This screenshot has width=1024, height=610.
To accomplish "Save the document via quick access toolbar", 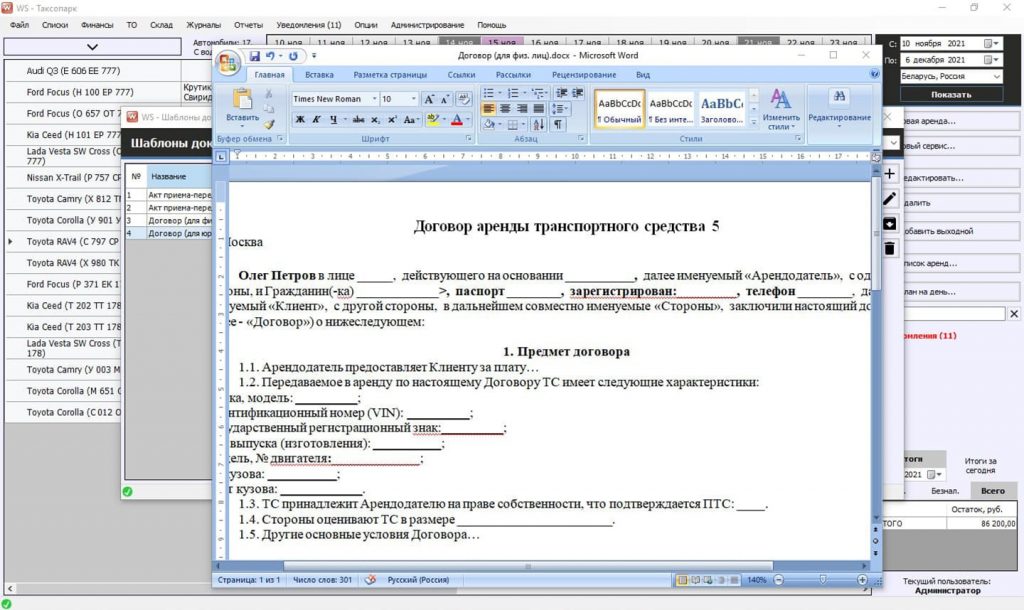I will [255, 56].
